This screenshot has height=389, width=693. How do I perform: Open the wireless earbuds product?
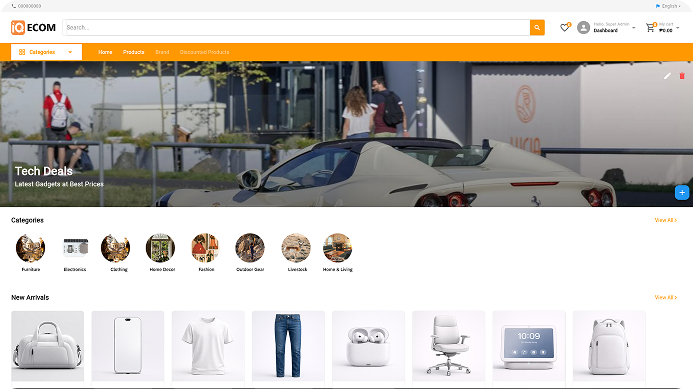[369, 346]
